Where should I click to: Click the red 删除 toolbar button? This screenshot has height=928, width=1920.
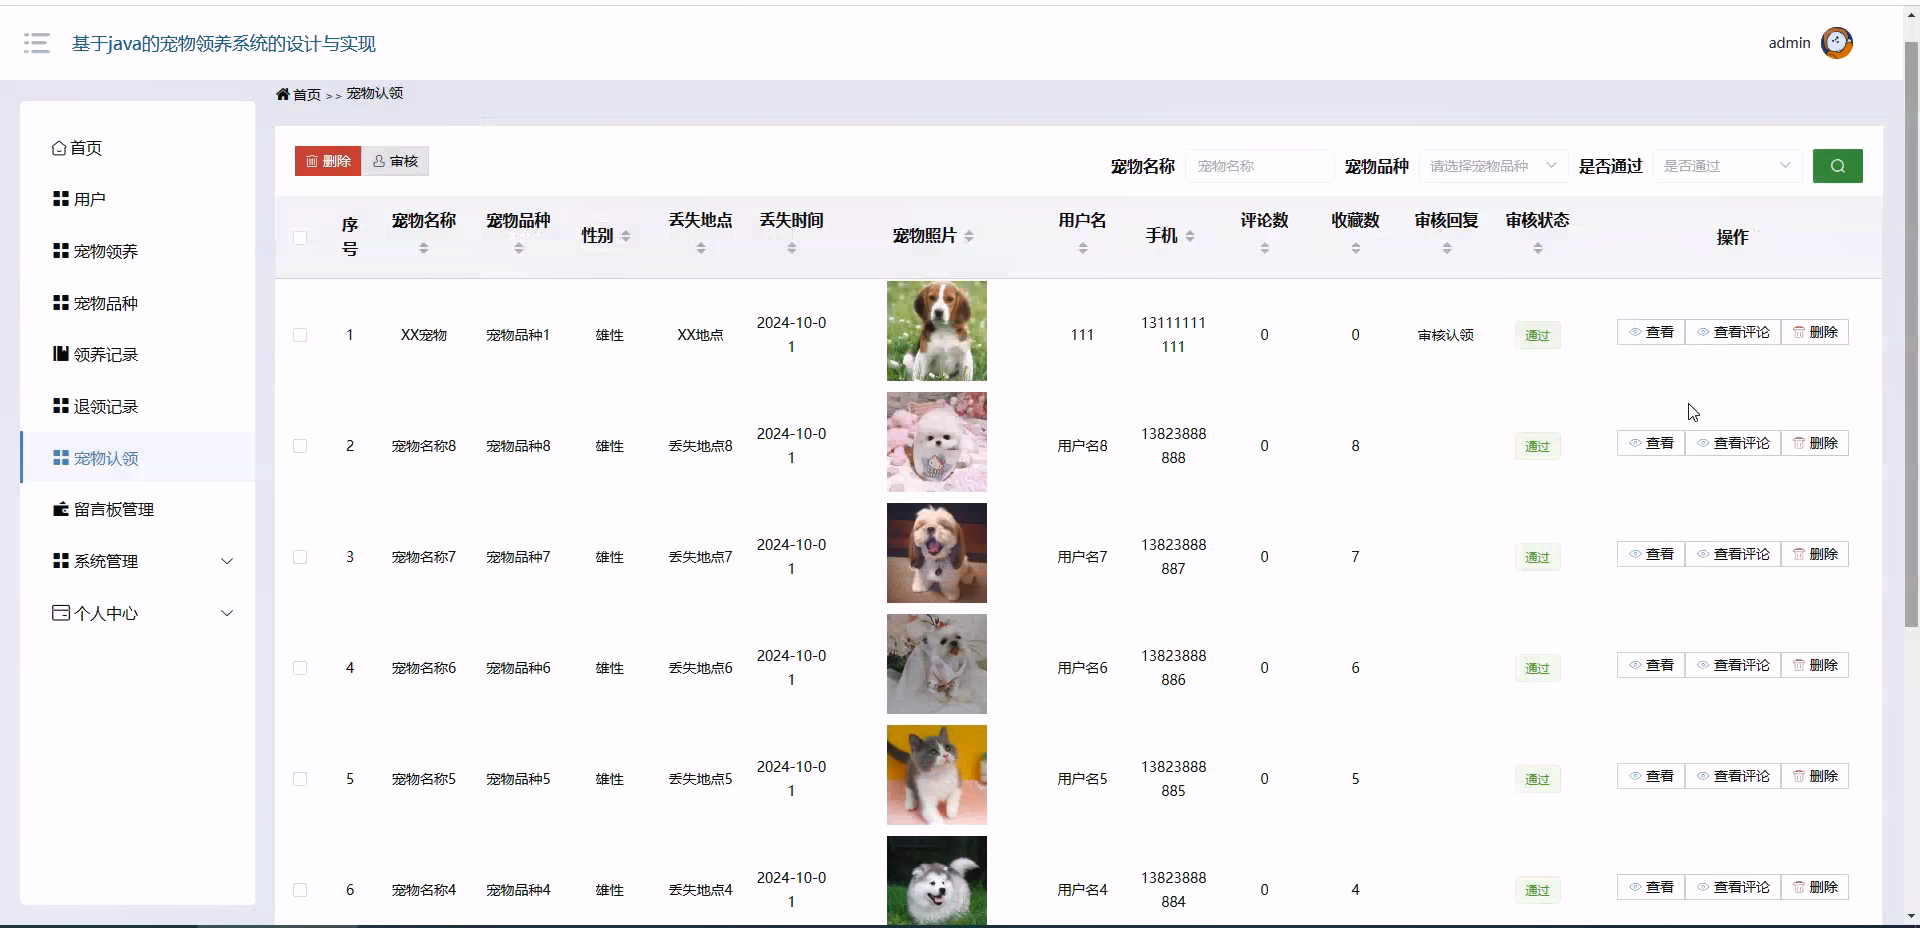point(328,161)
